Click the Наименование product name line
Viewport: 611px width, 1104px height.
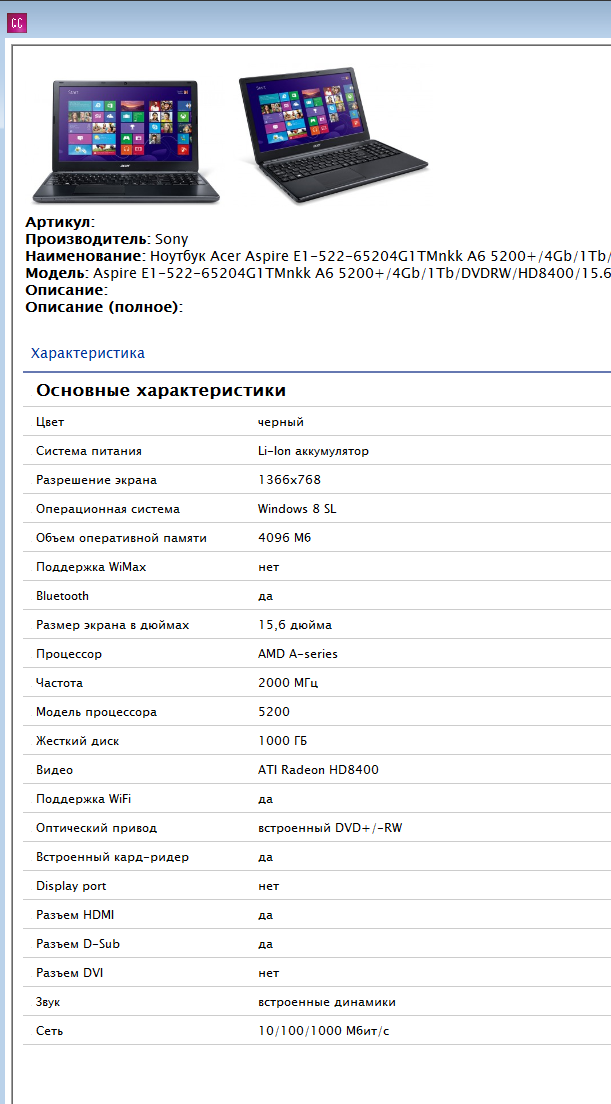point(318,256)
